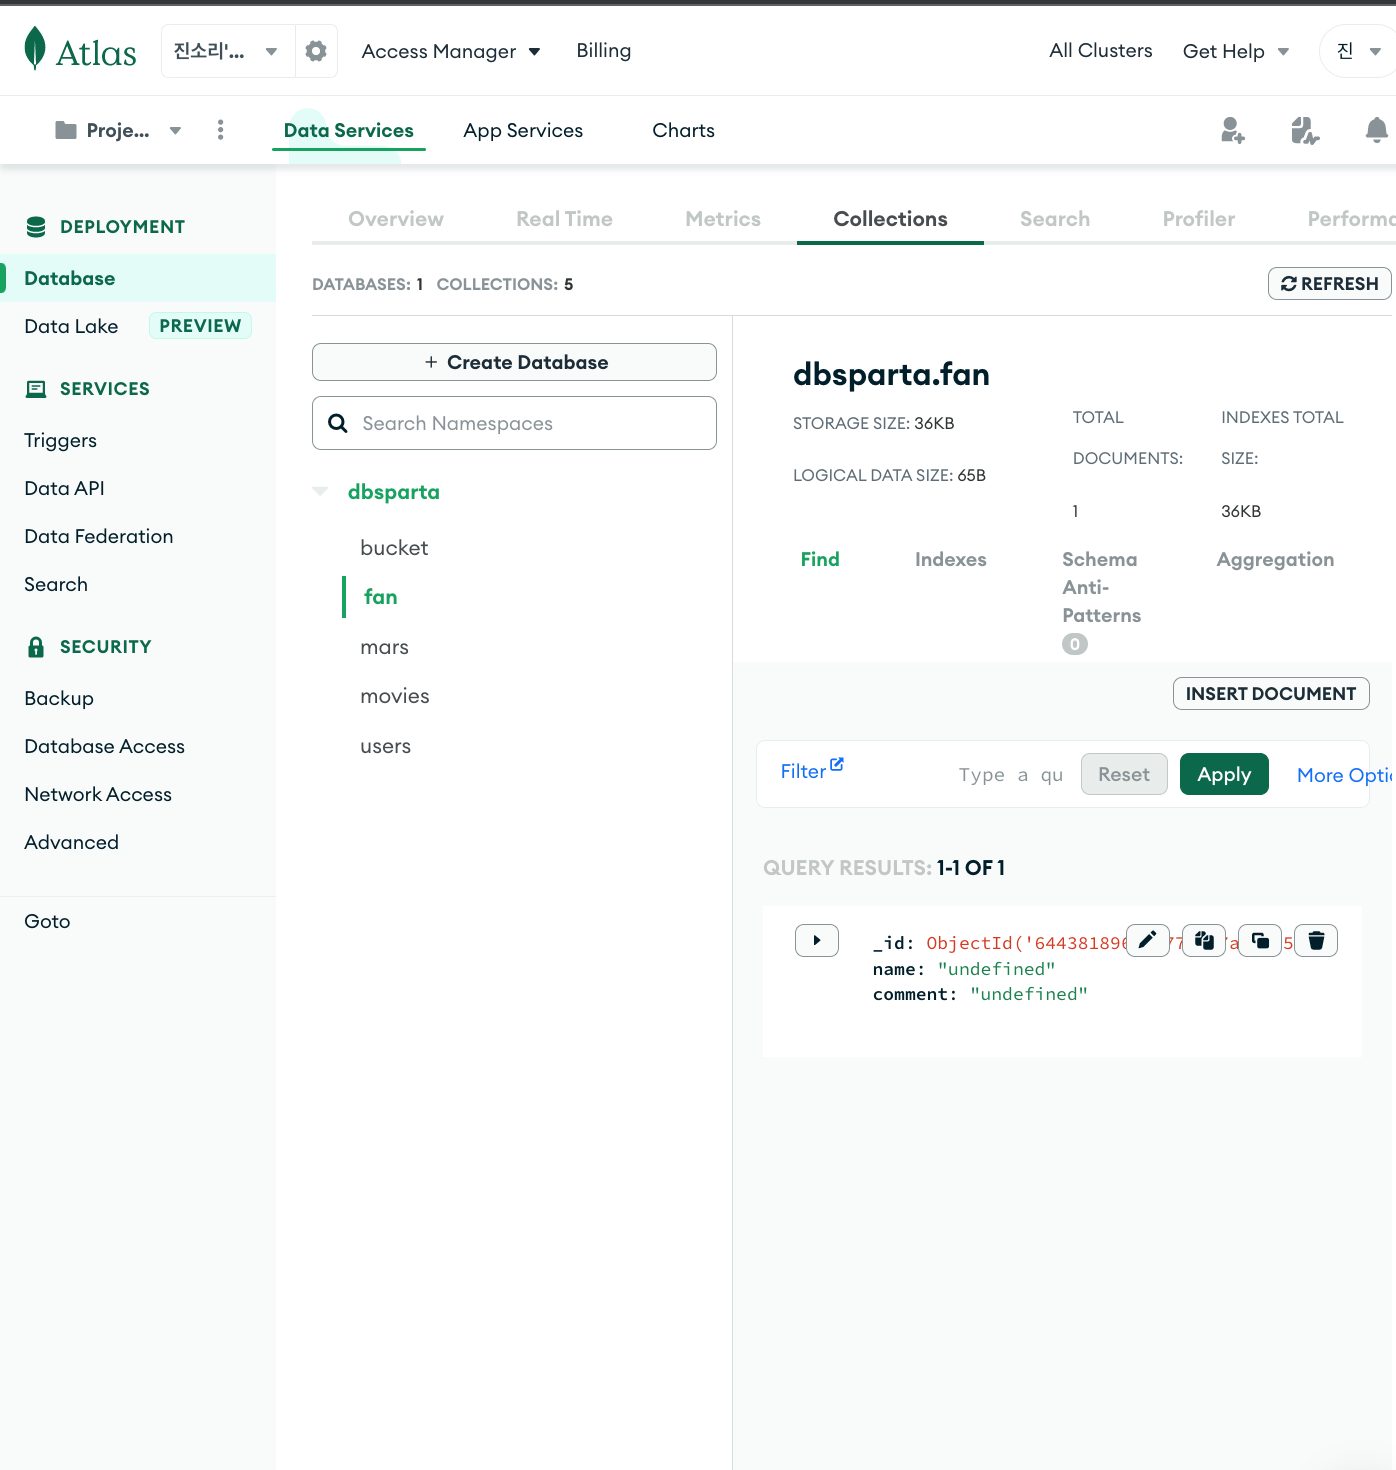Go to Billing
Screen dimensions: 1396x1470
(604, 50)
